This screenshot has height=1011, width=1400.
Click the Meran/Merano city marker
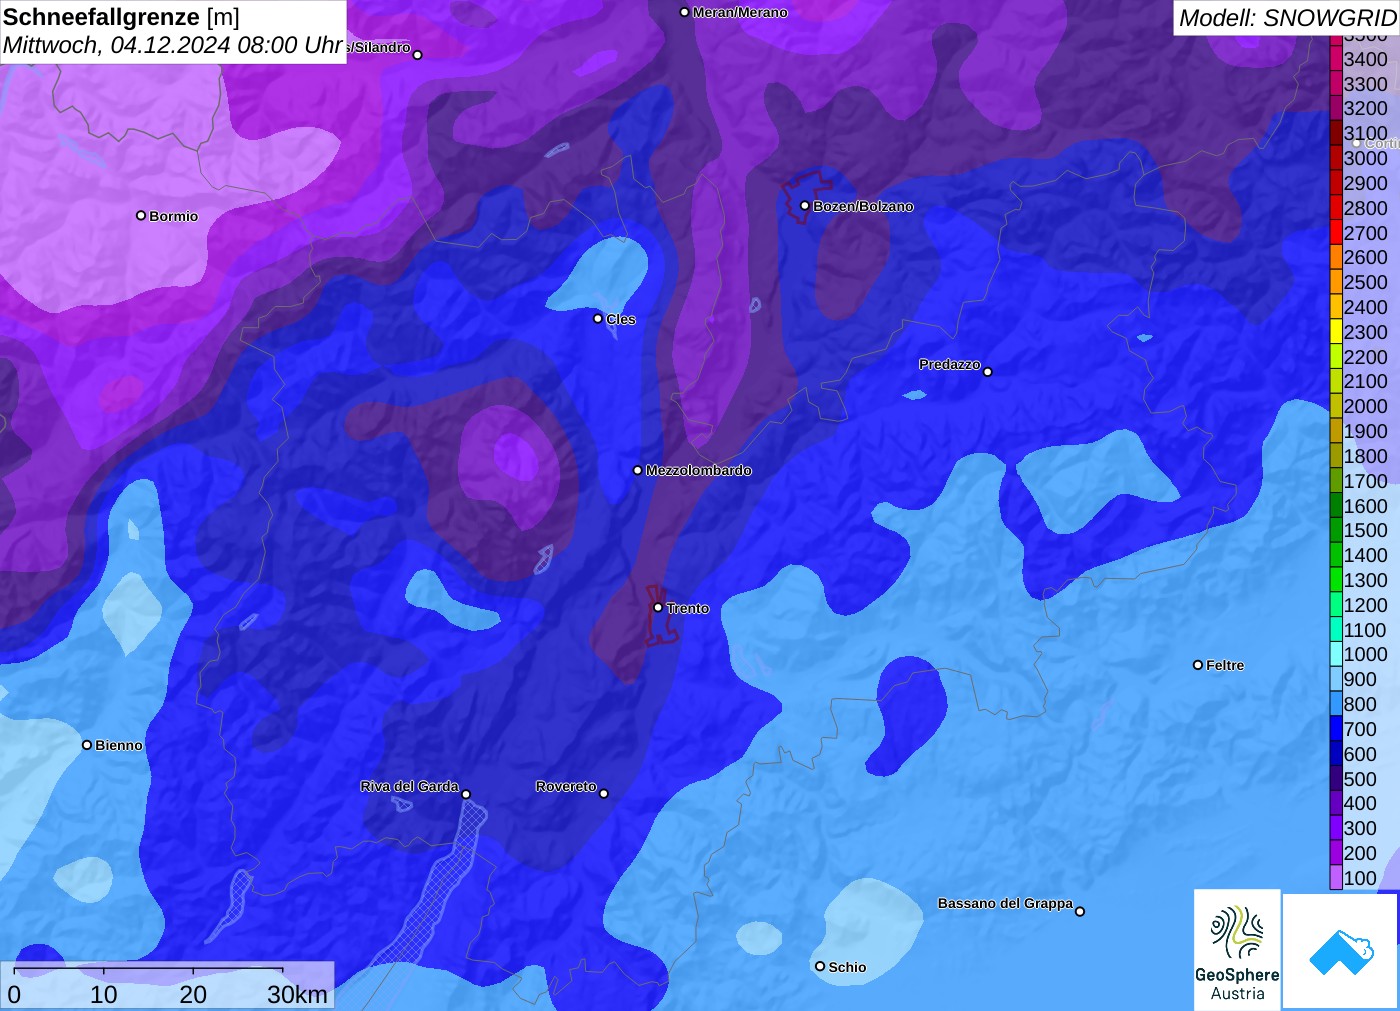pos(685,12)
